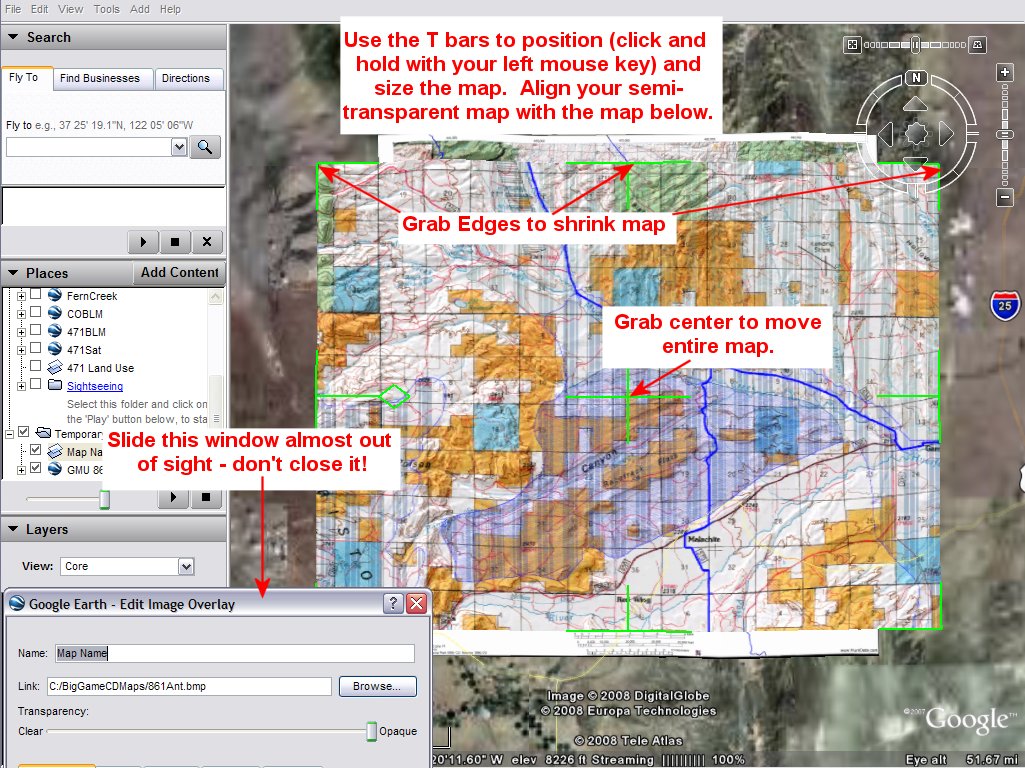Expand the FernCreek tree node
The width and height of the screenshot is (1025, 768).
click(22, 296)
